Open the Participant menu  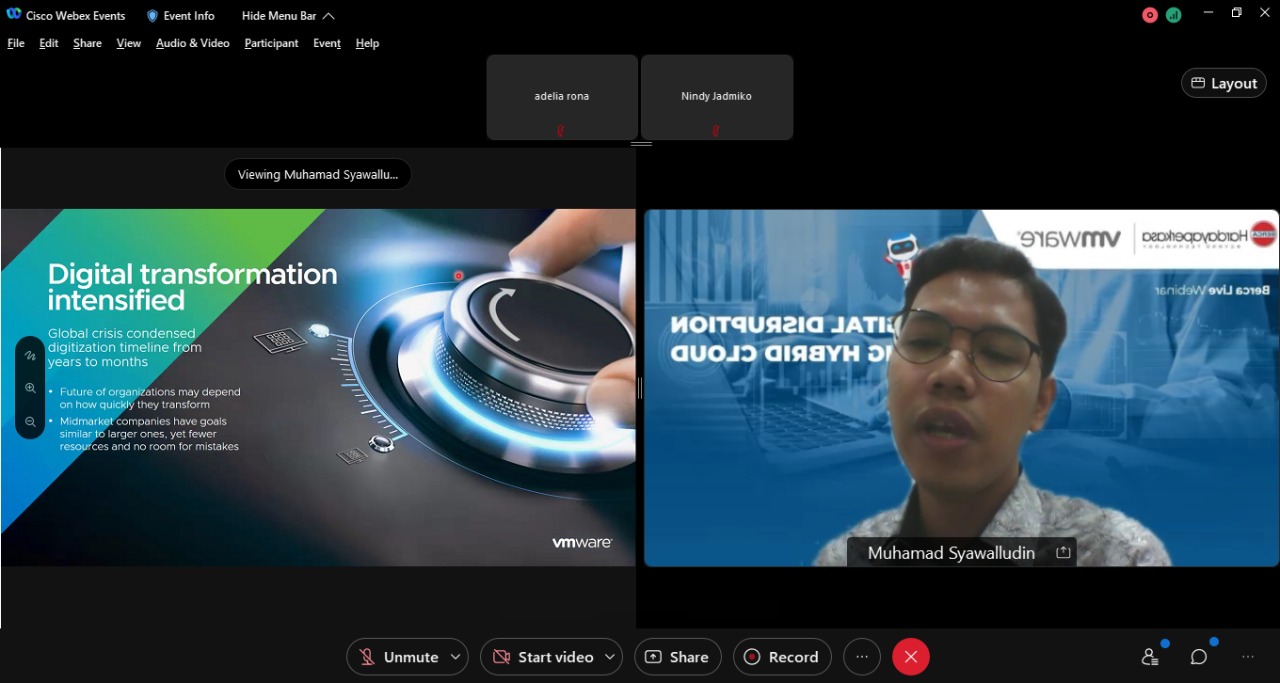click(272, 43)
